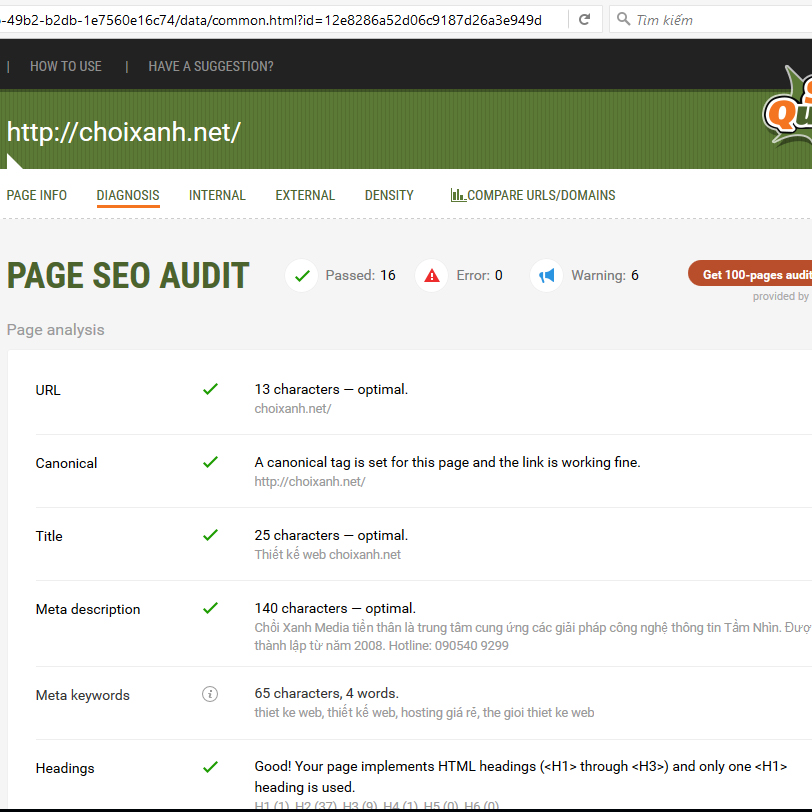The width and height of the screenshot is (812, 812).
Task: Click the title 'Thiết kế web choixanh.net'
Action: click(327, 555)
